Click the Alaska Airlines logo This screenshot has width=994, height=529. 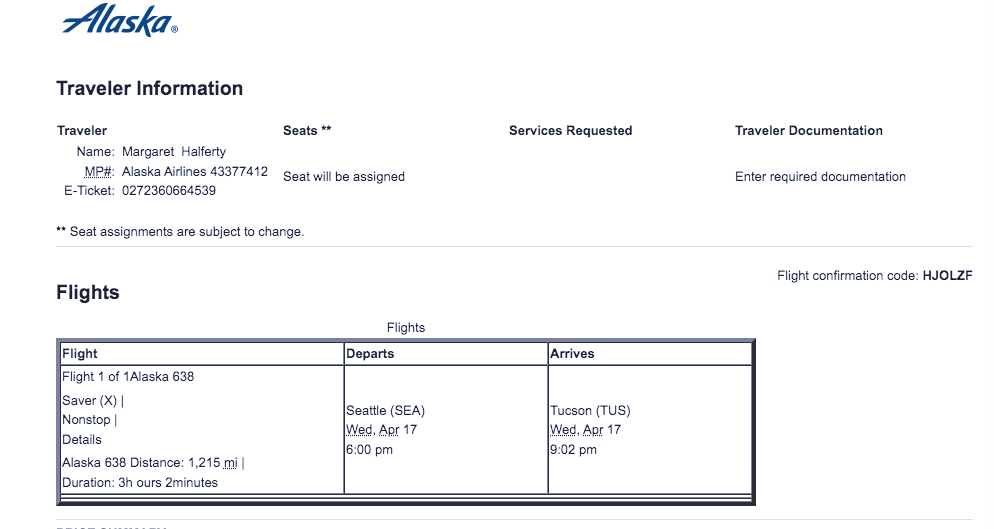[119, 21]
